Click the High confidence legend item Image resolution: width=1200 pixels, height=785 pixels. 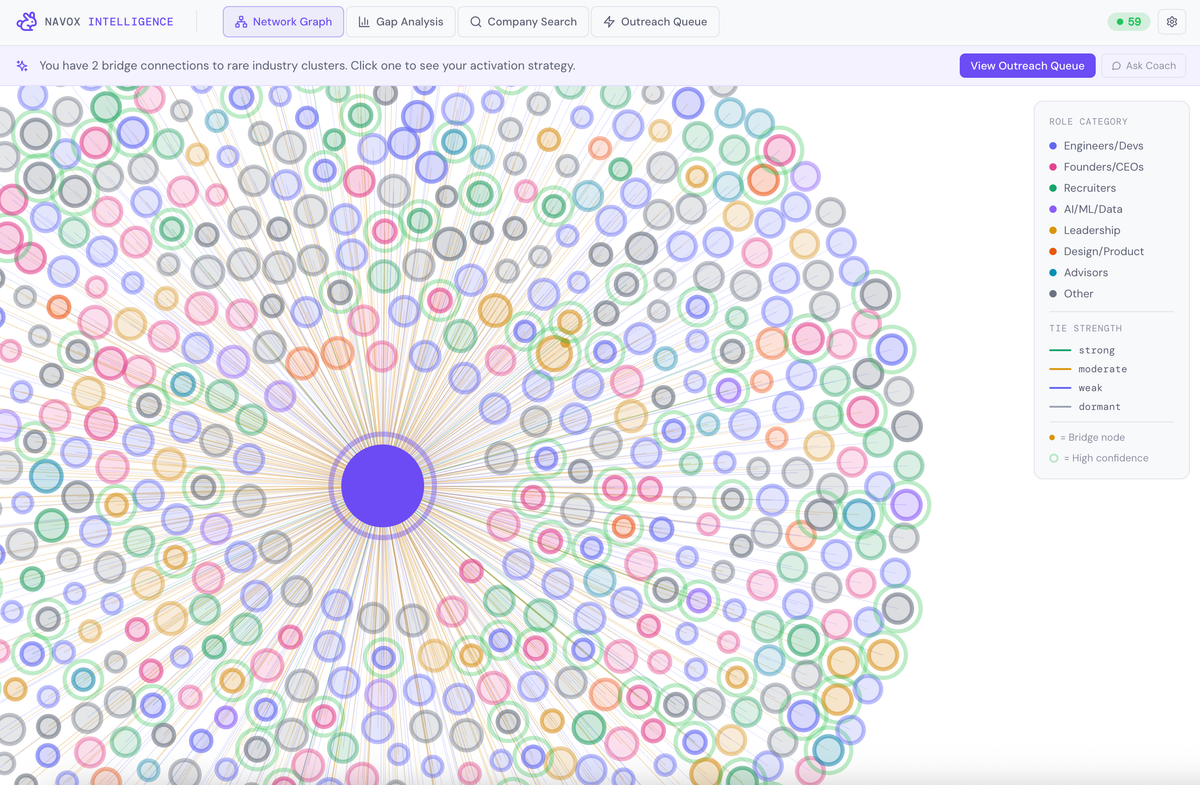pyautogui.click(x=1107, y=458)
